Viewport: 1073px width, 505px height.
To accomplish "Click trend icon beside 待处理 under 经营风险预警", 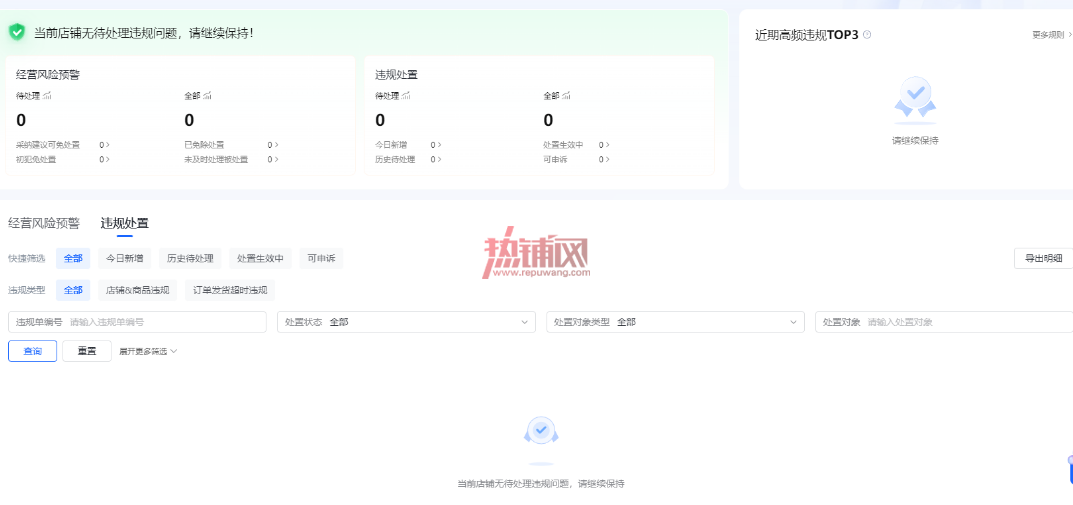I will [47, 96].
